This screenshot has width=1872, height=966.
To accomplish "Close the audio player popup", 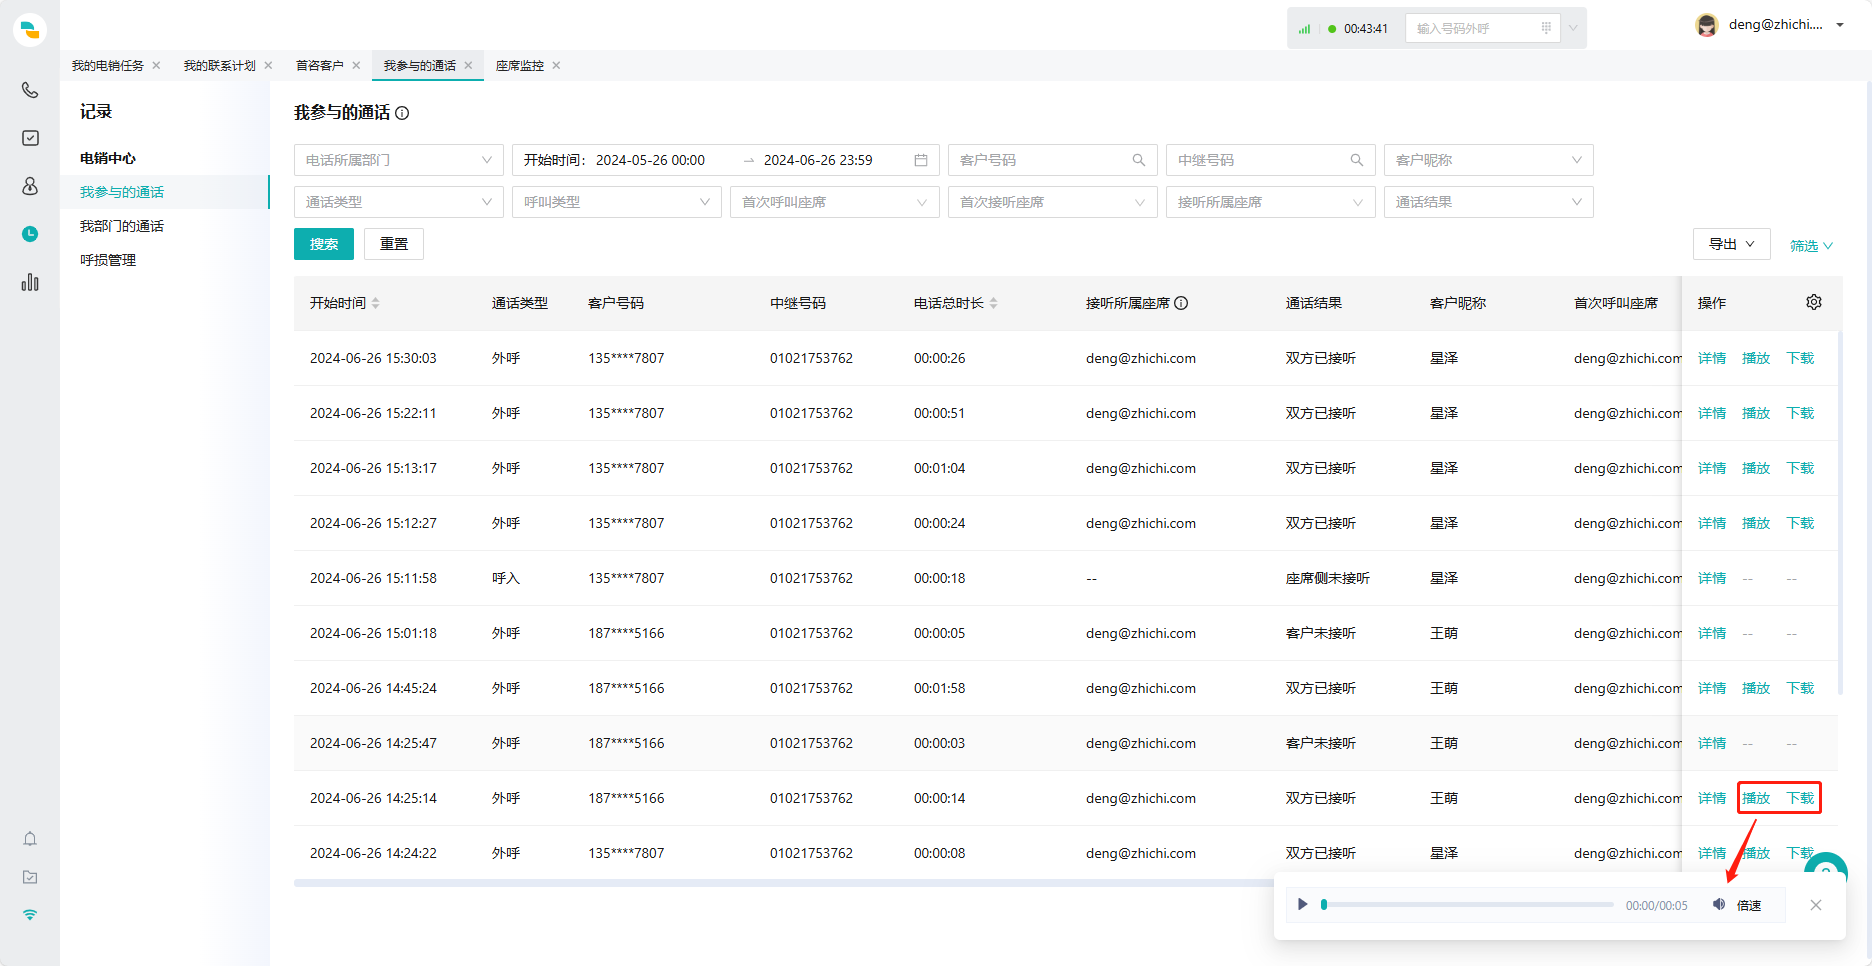I will [1816, 905].
